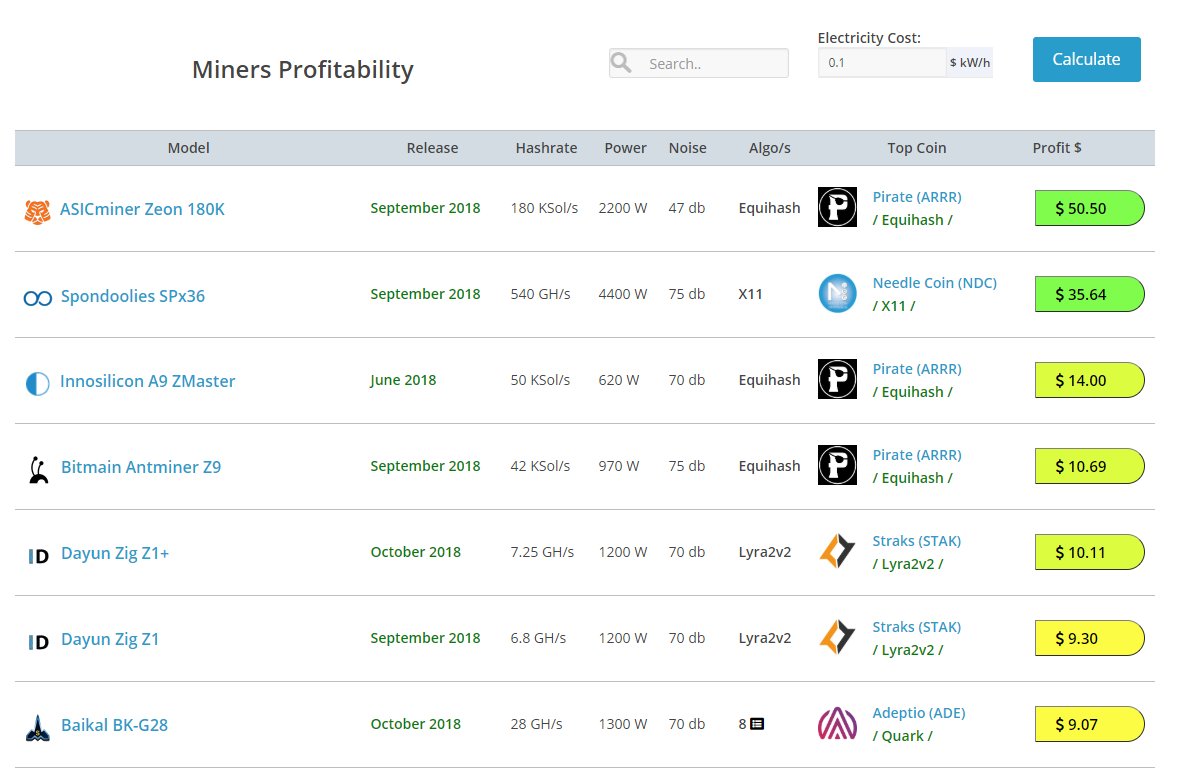Click the Adeptio (ADE) coin icon
1179x775 pixels.
[837, 723]
